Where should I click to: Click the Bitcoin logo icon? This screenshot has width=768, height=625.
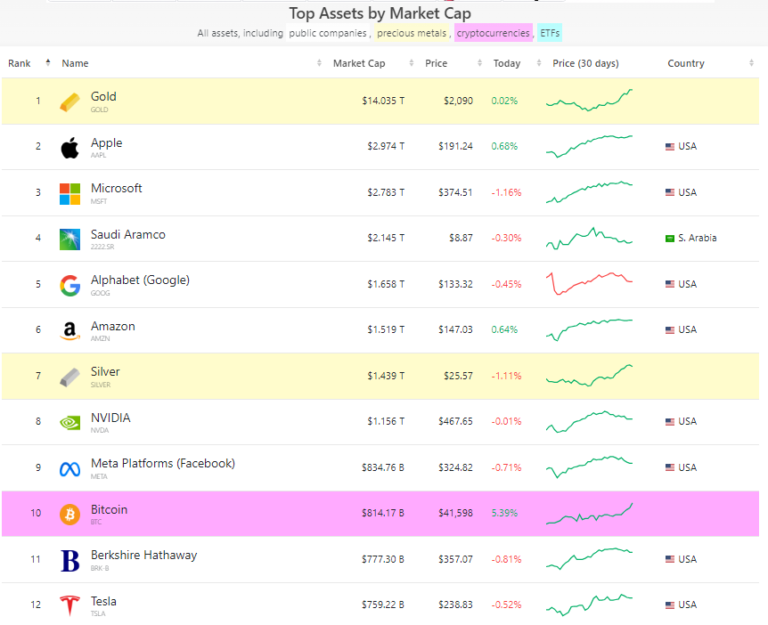[x=70, y=514]
